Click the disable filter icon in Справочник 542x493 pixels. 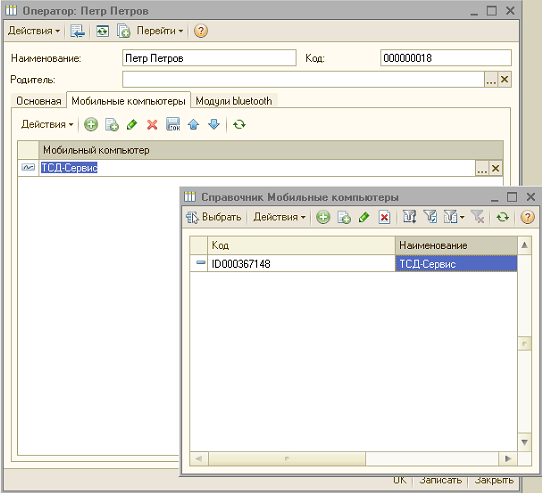(x=478, y=217)
